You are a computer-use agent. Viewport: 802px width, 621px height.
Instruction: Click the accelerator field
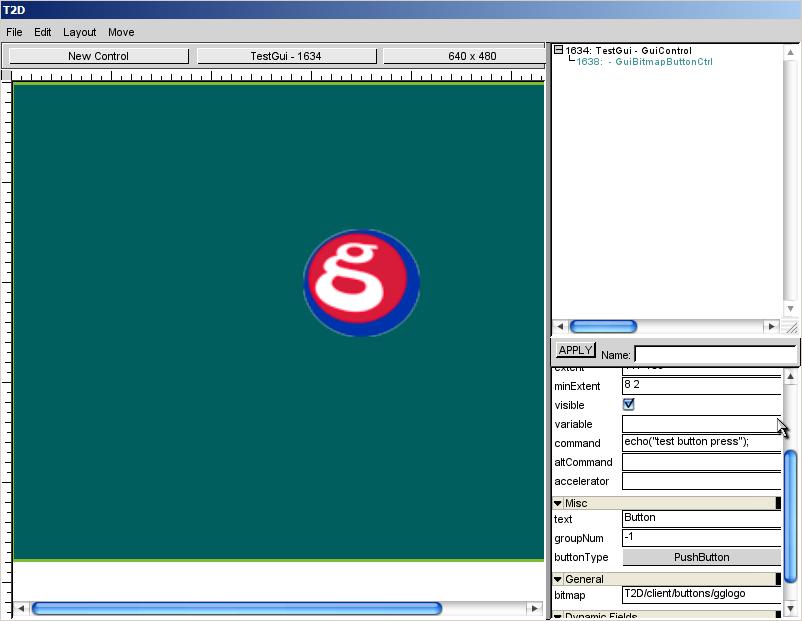click(701, 481)
